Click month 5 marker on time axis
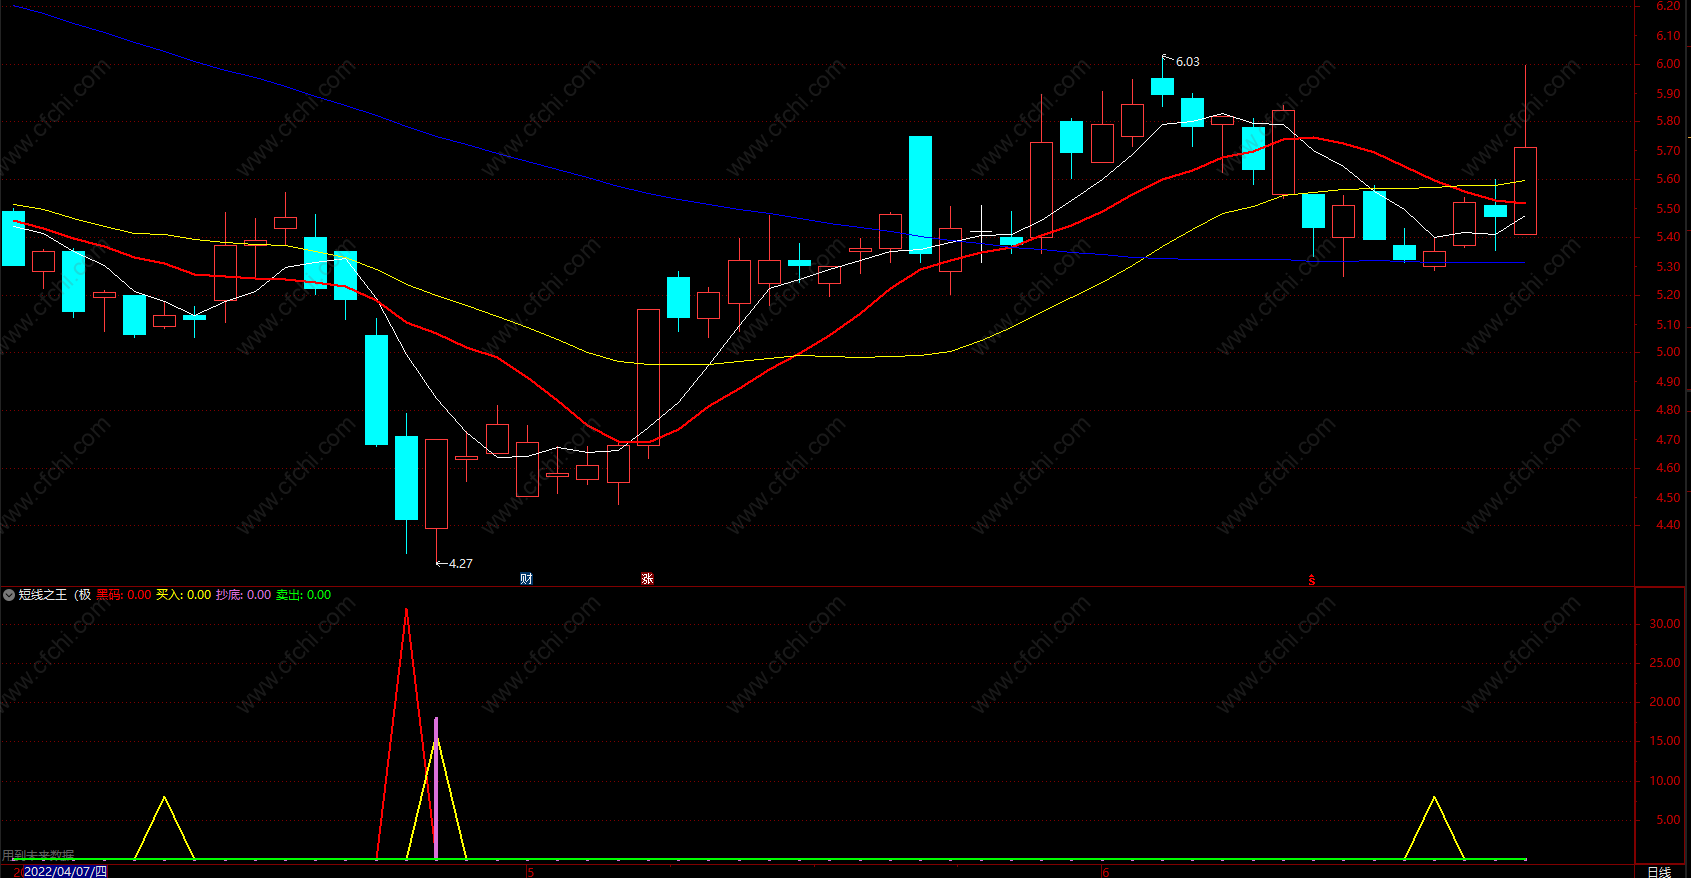This screenshot has width=1691, height=878. [x=530, y=872]
